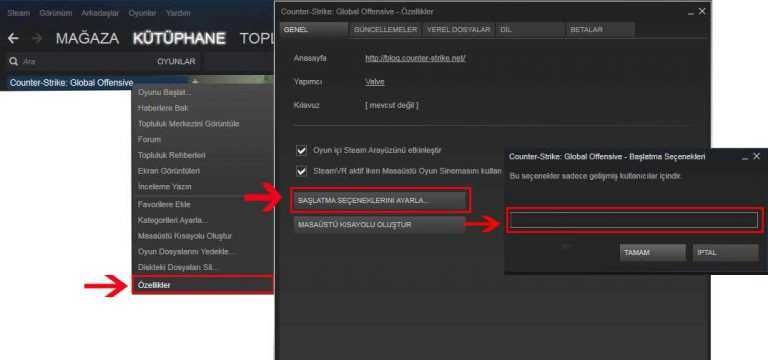
Task: Toggle Oyun içi Steam Arayüzünü etkinleştir checkbox
Action: pyautogui.click(x=301, y=150)
